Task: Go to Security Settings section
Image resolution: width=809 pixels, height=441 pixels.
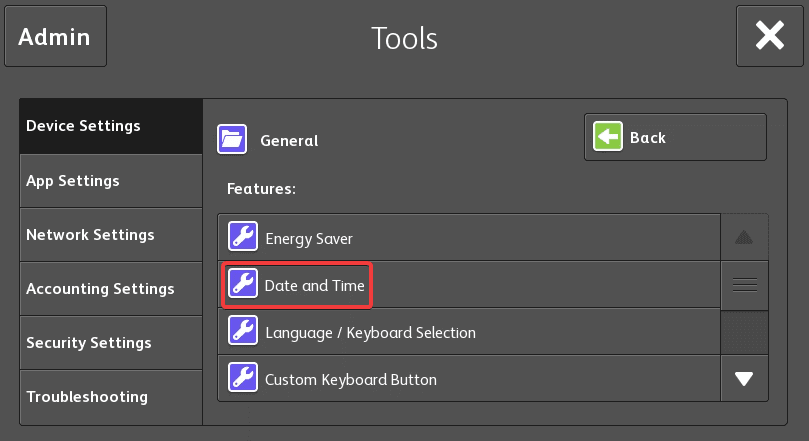Action: [x=110, y=343]
